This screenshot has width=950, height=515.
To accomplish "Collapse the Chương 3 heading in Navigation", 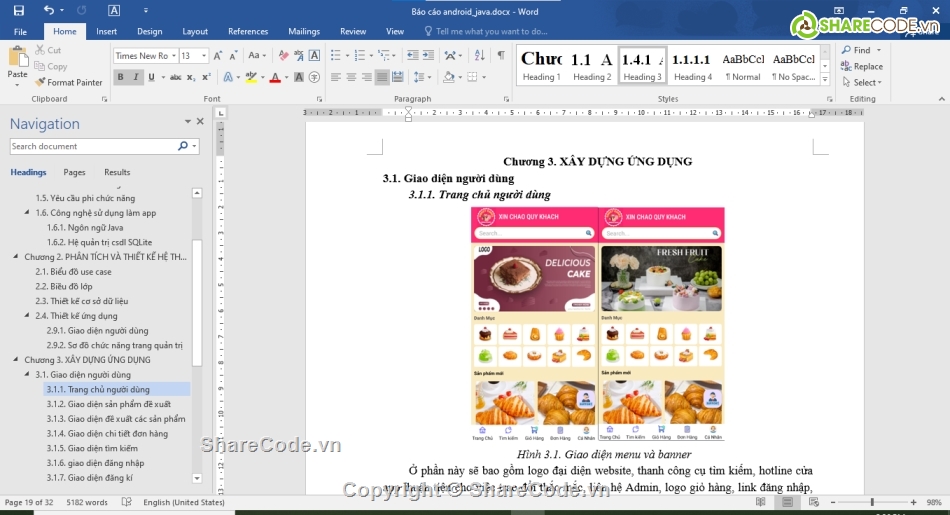I will point(16,360).
